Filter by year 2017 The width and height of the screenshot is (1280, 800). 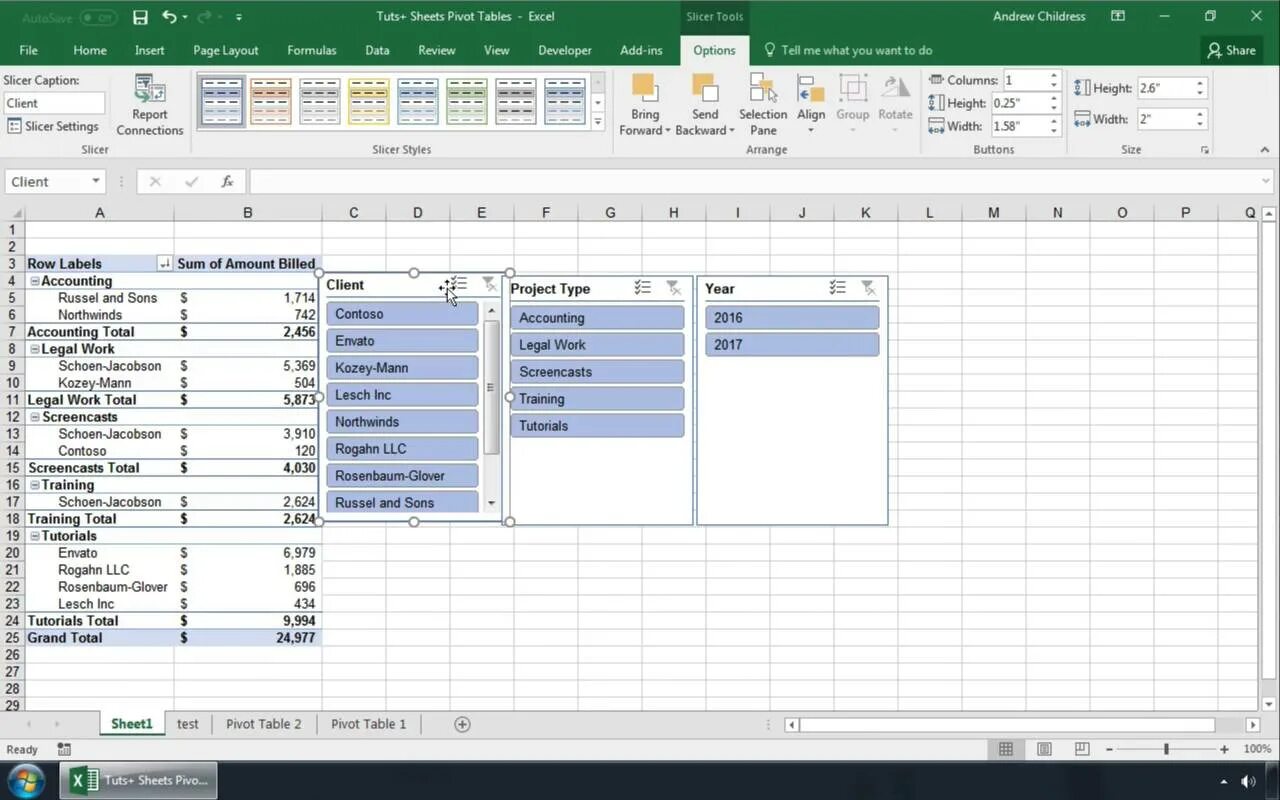pyautogui.click(x=792, y=345)
